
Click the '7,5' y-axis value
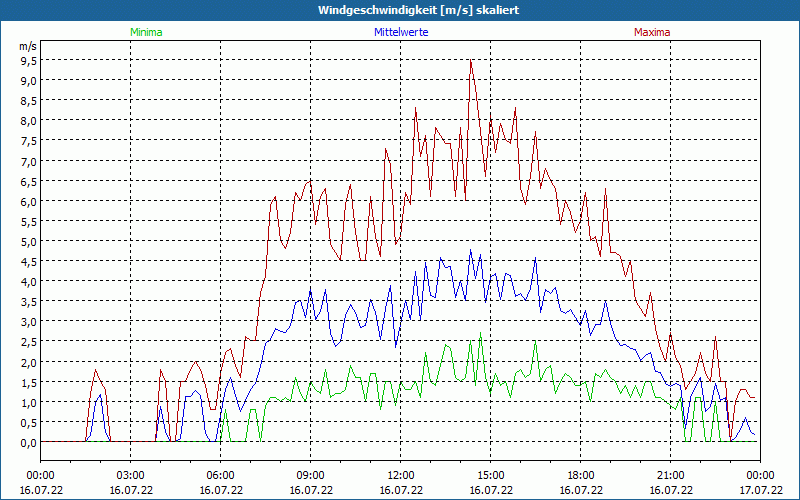(x=29, y=141)
